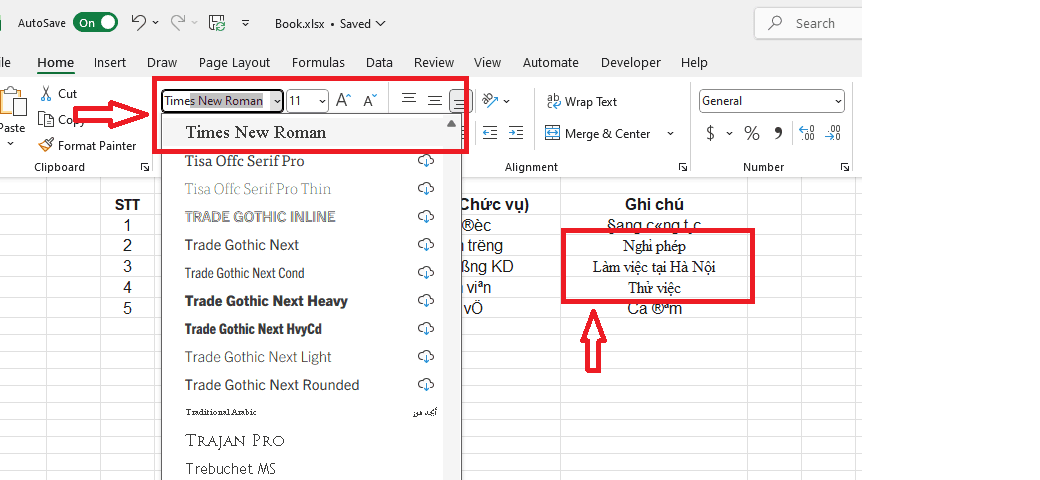
Task: Click the Increase Decimal icon
Action: [807, 133]
